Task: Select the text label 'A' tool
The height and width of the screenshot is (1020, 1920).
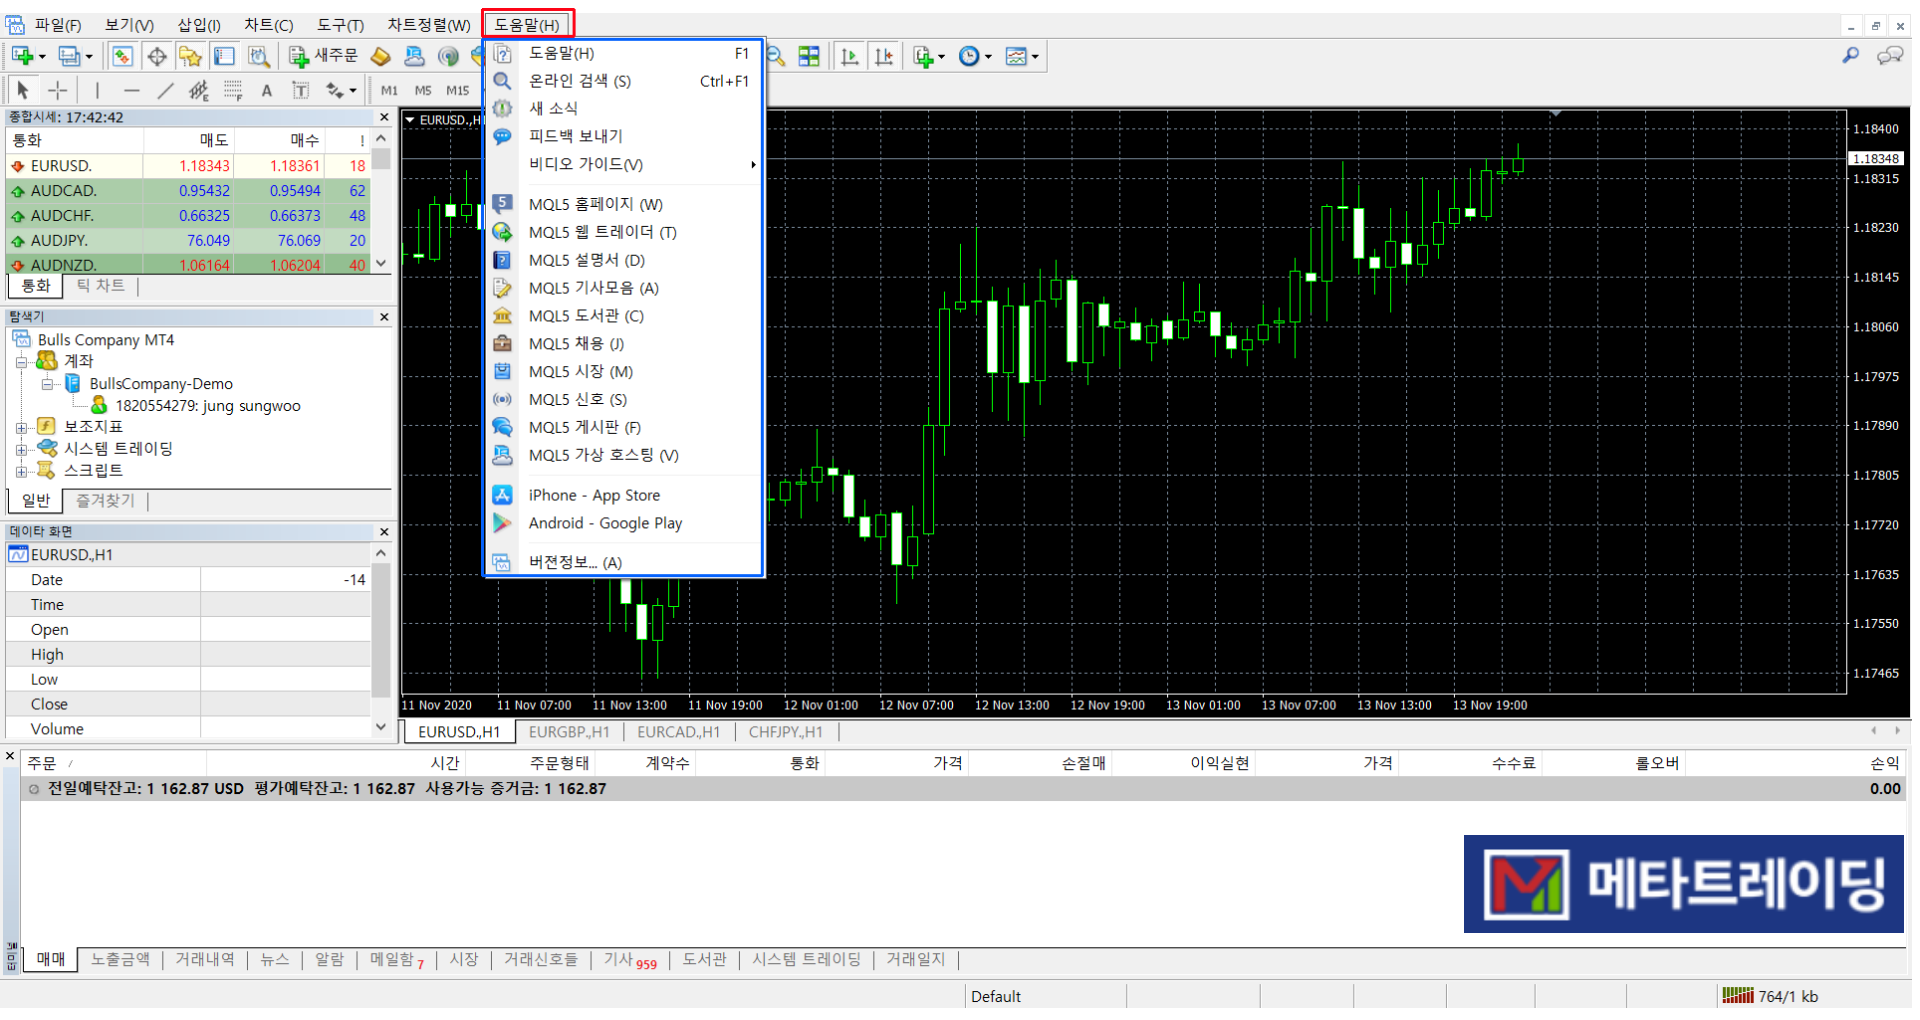Action: click(266, 91)
